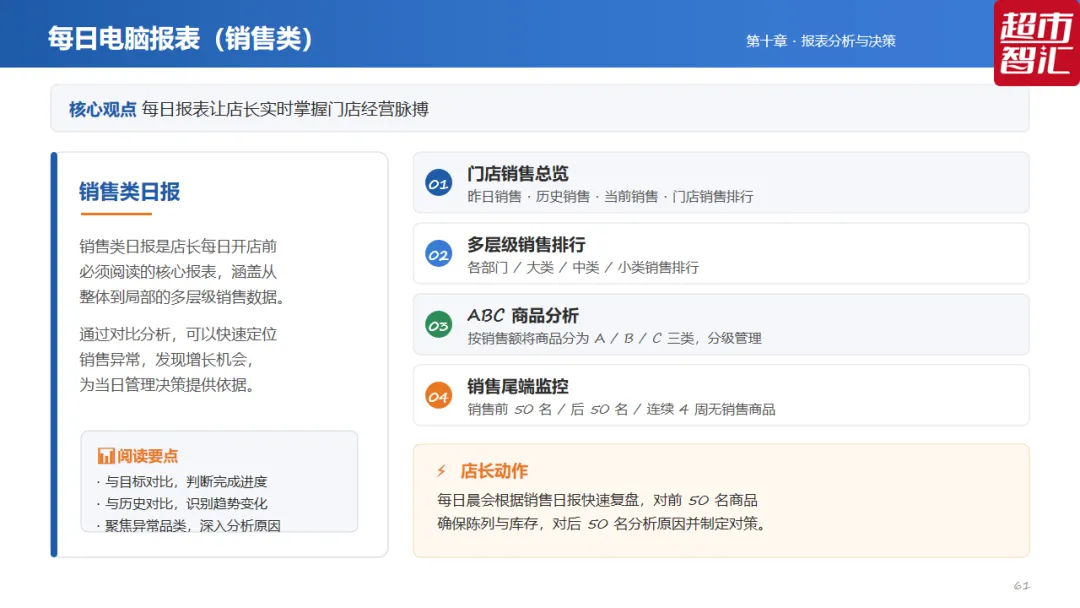Click the lightning bolt icon beside 店长动作
This screenshot has height=608, width=1080.
point(442,471)
